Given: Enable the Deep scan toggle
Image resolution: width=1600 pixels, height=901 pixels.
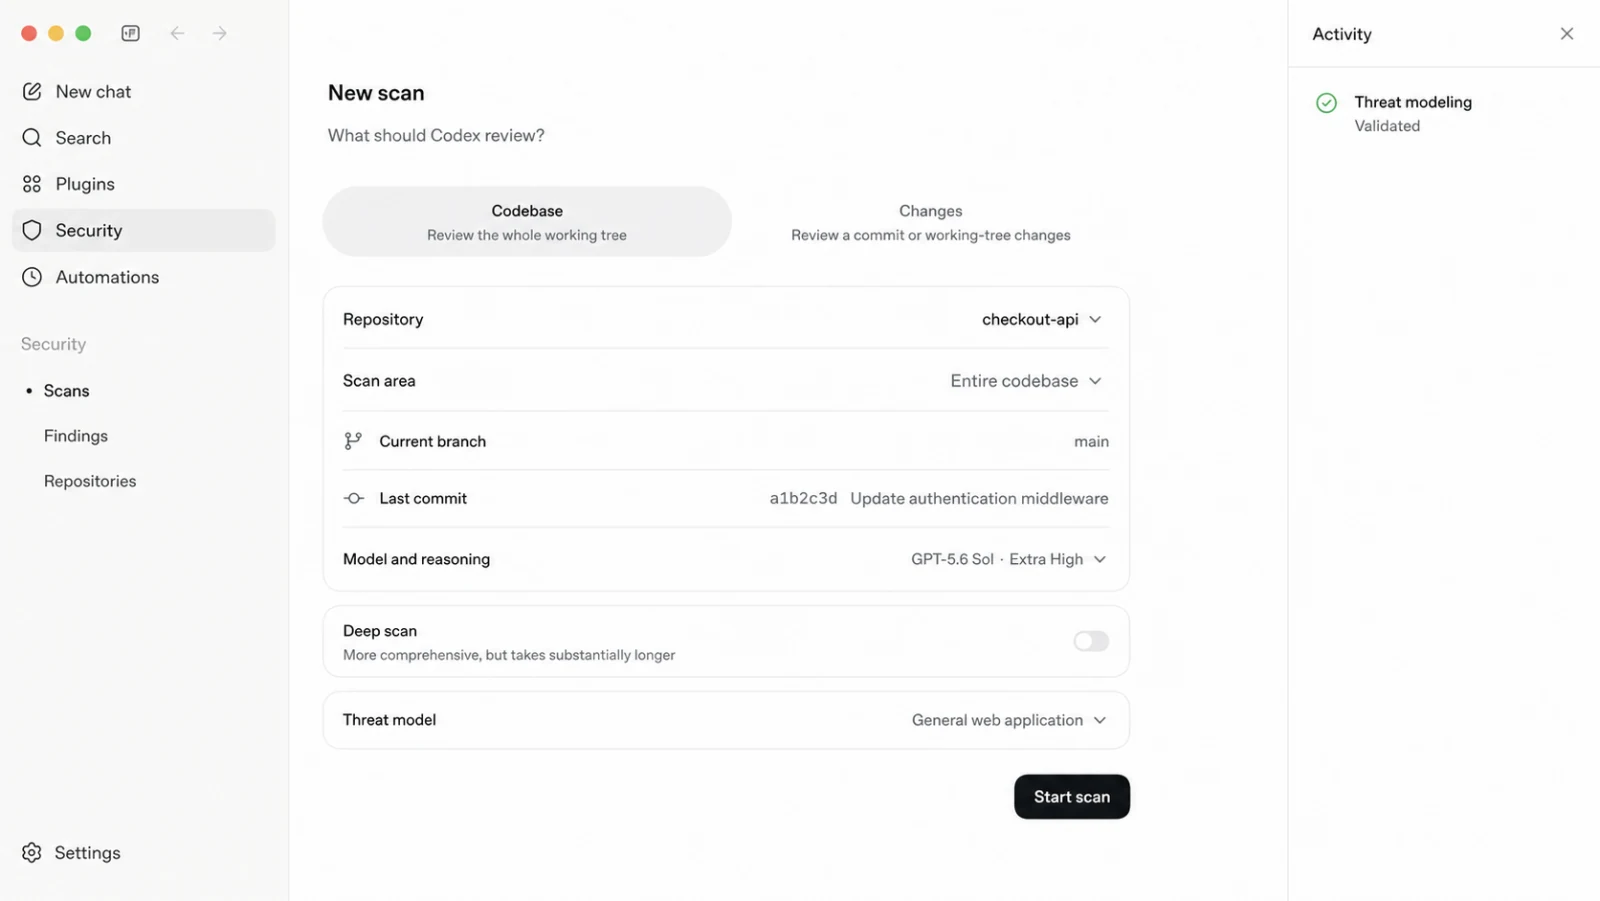Looking at the screenshot, I should [1091, 641].
